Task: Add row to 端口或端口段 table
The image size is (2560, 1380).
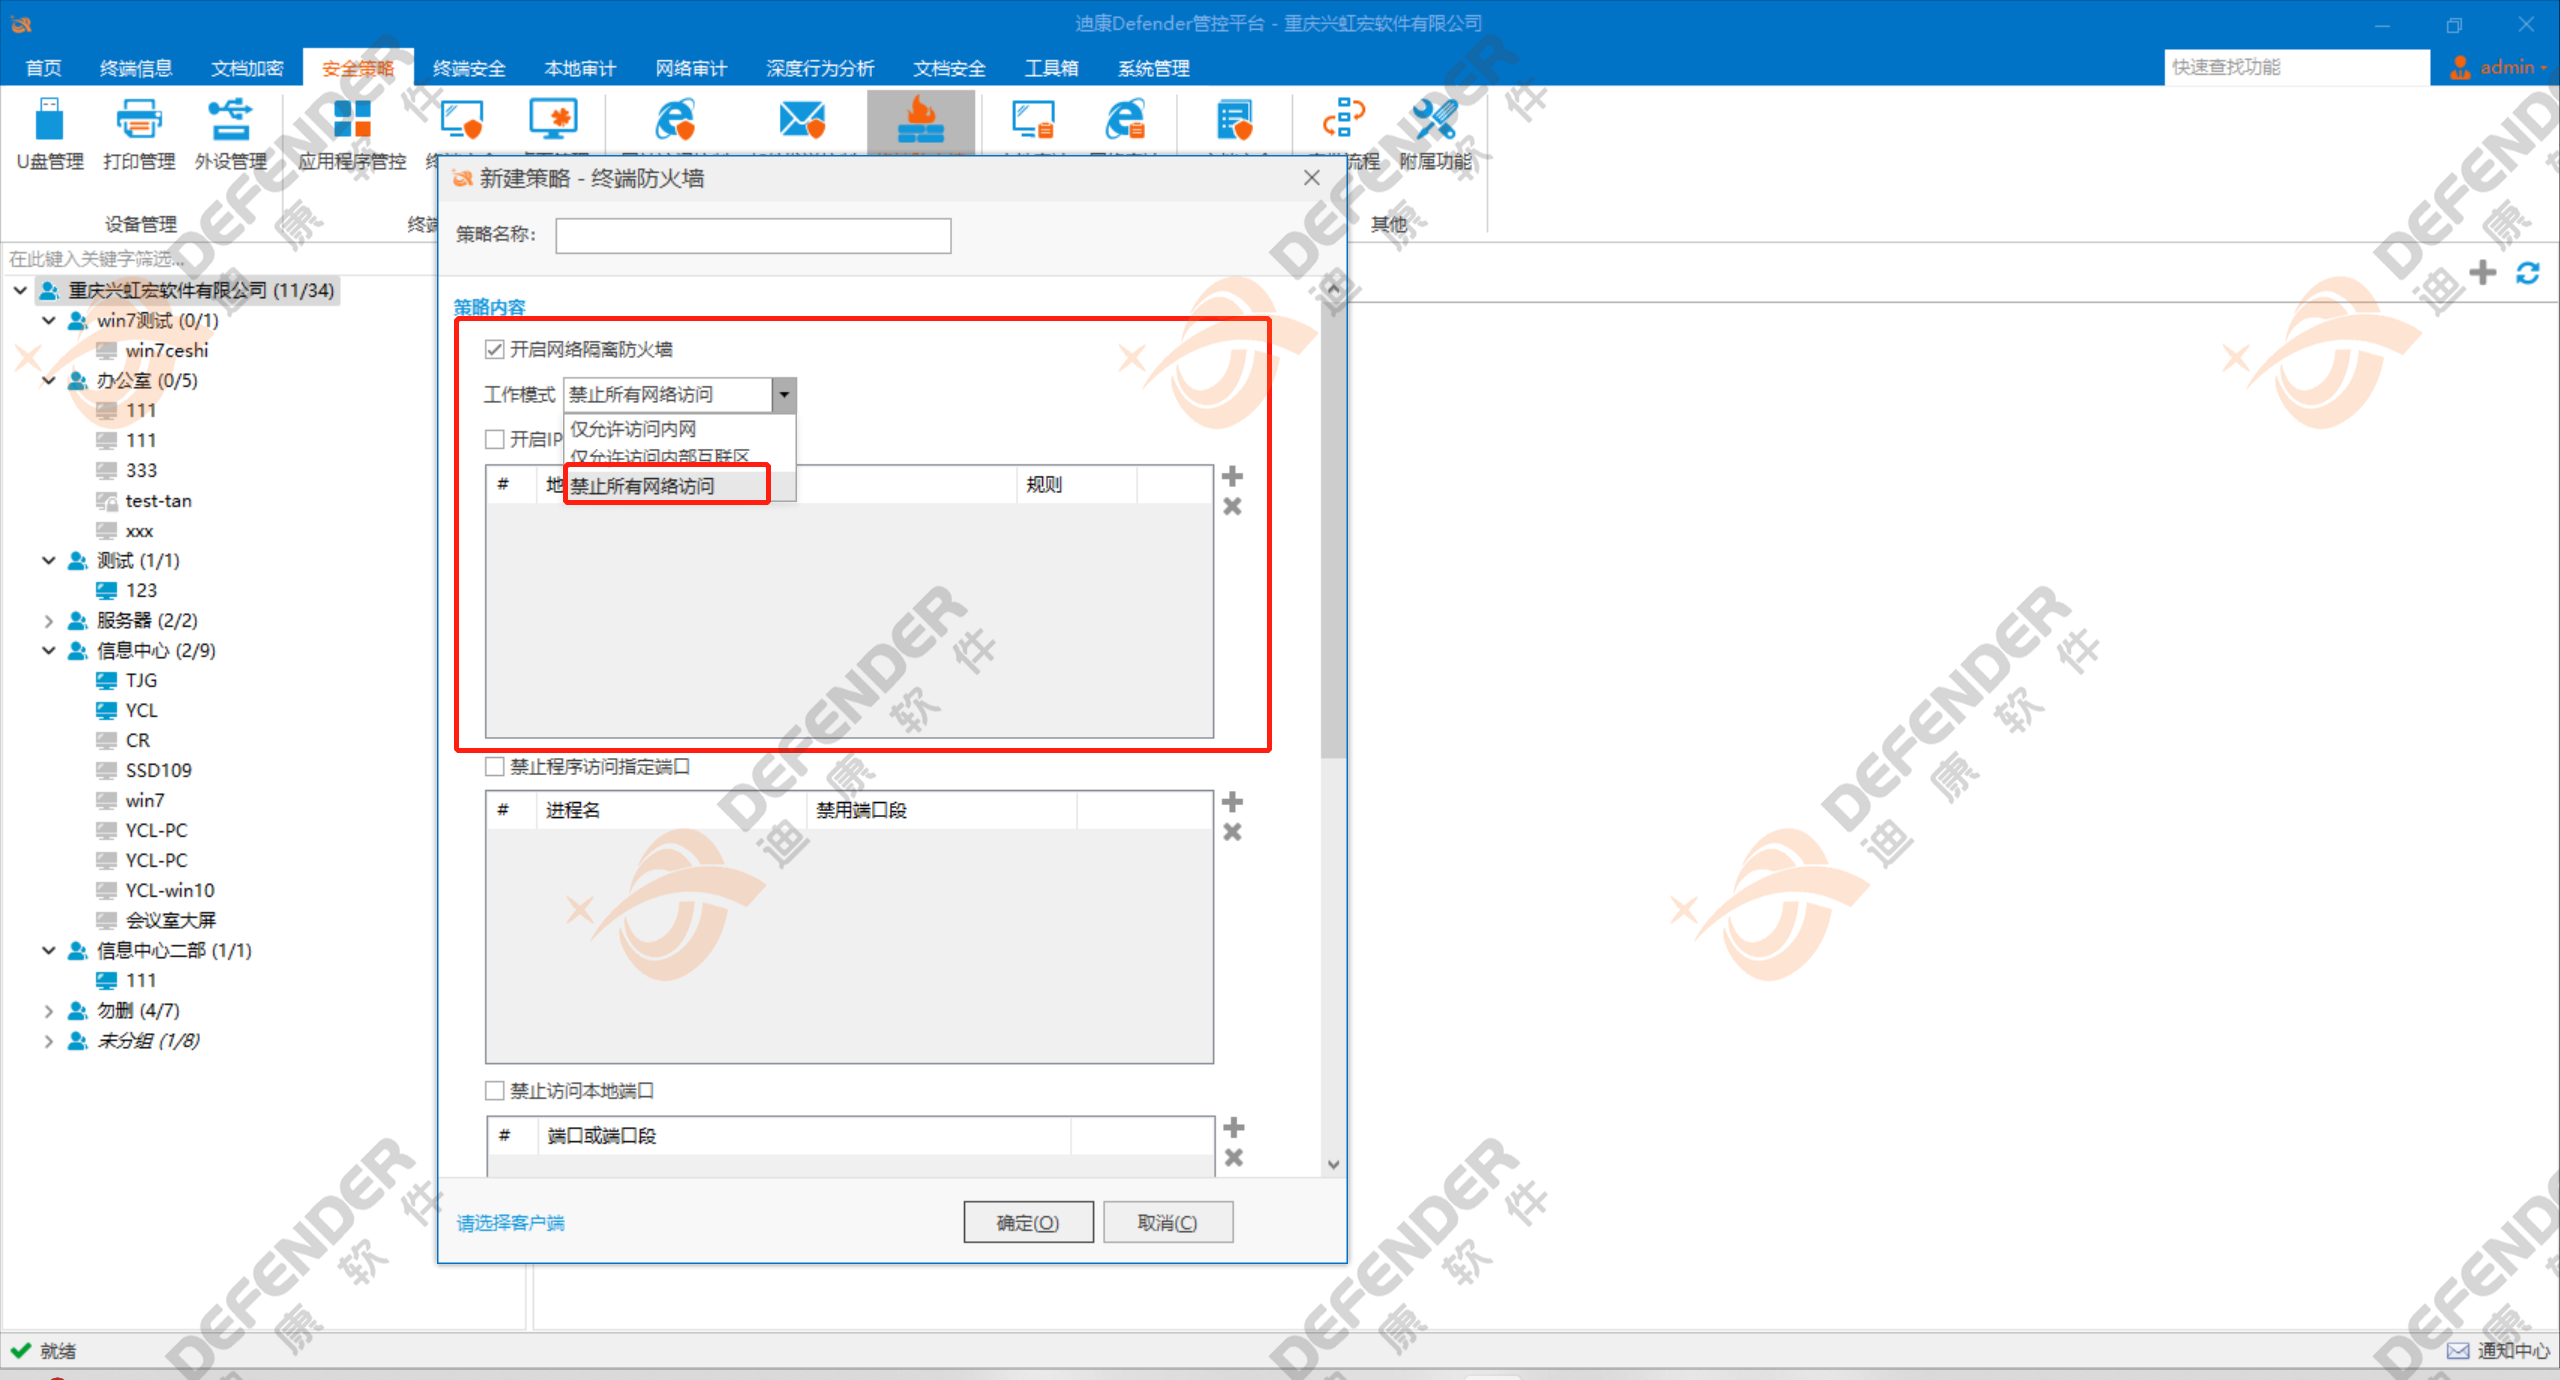Action: tap(1234, 1128)
